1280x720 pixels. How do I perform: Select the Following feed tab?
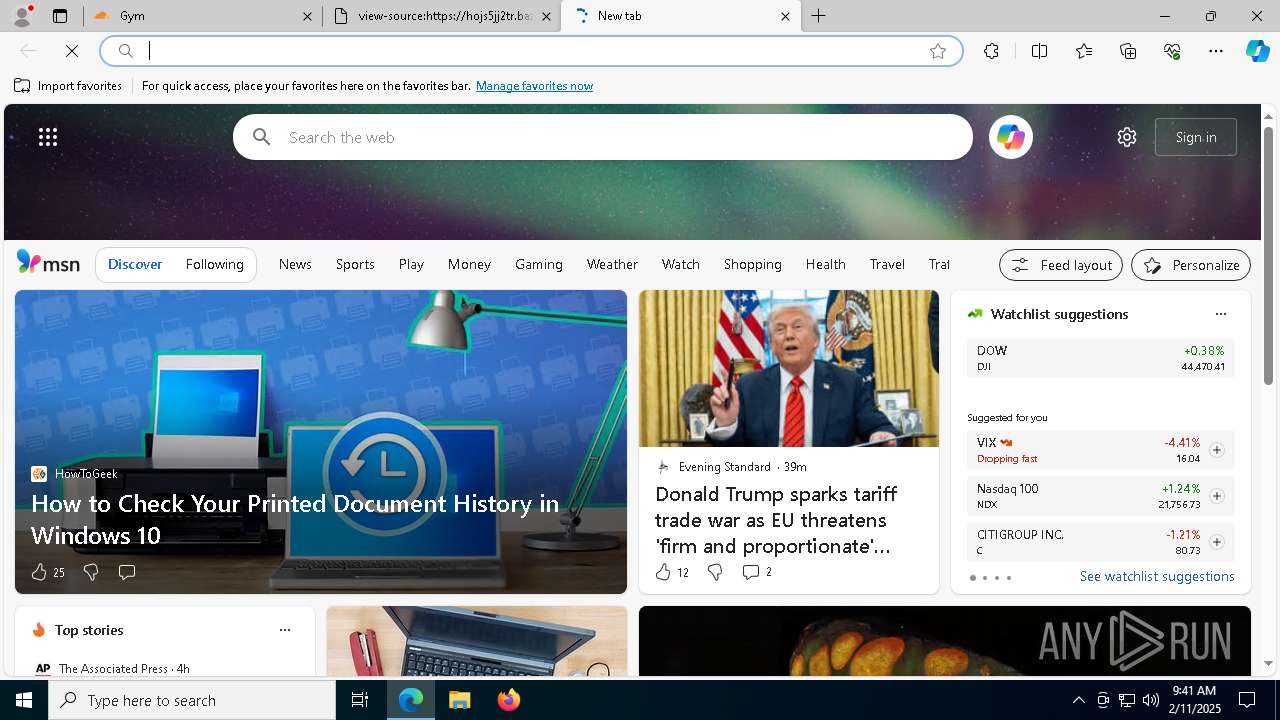[214, 264]
